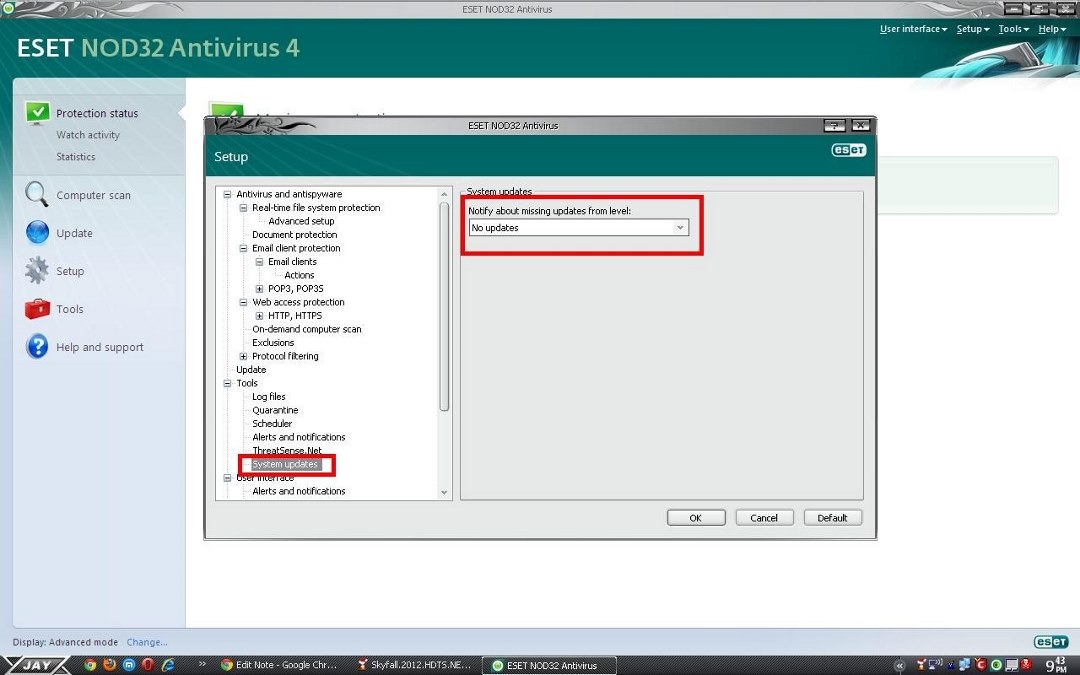Select Document protection in the setup tree
Screen dimensions: 1080x675
pos(295,234)
